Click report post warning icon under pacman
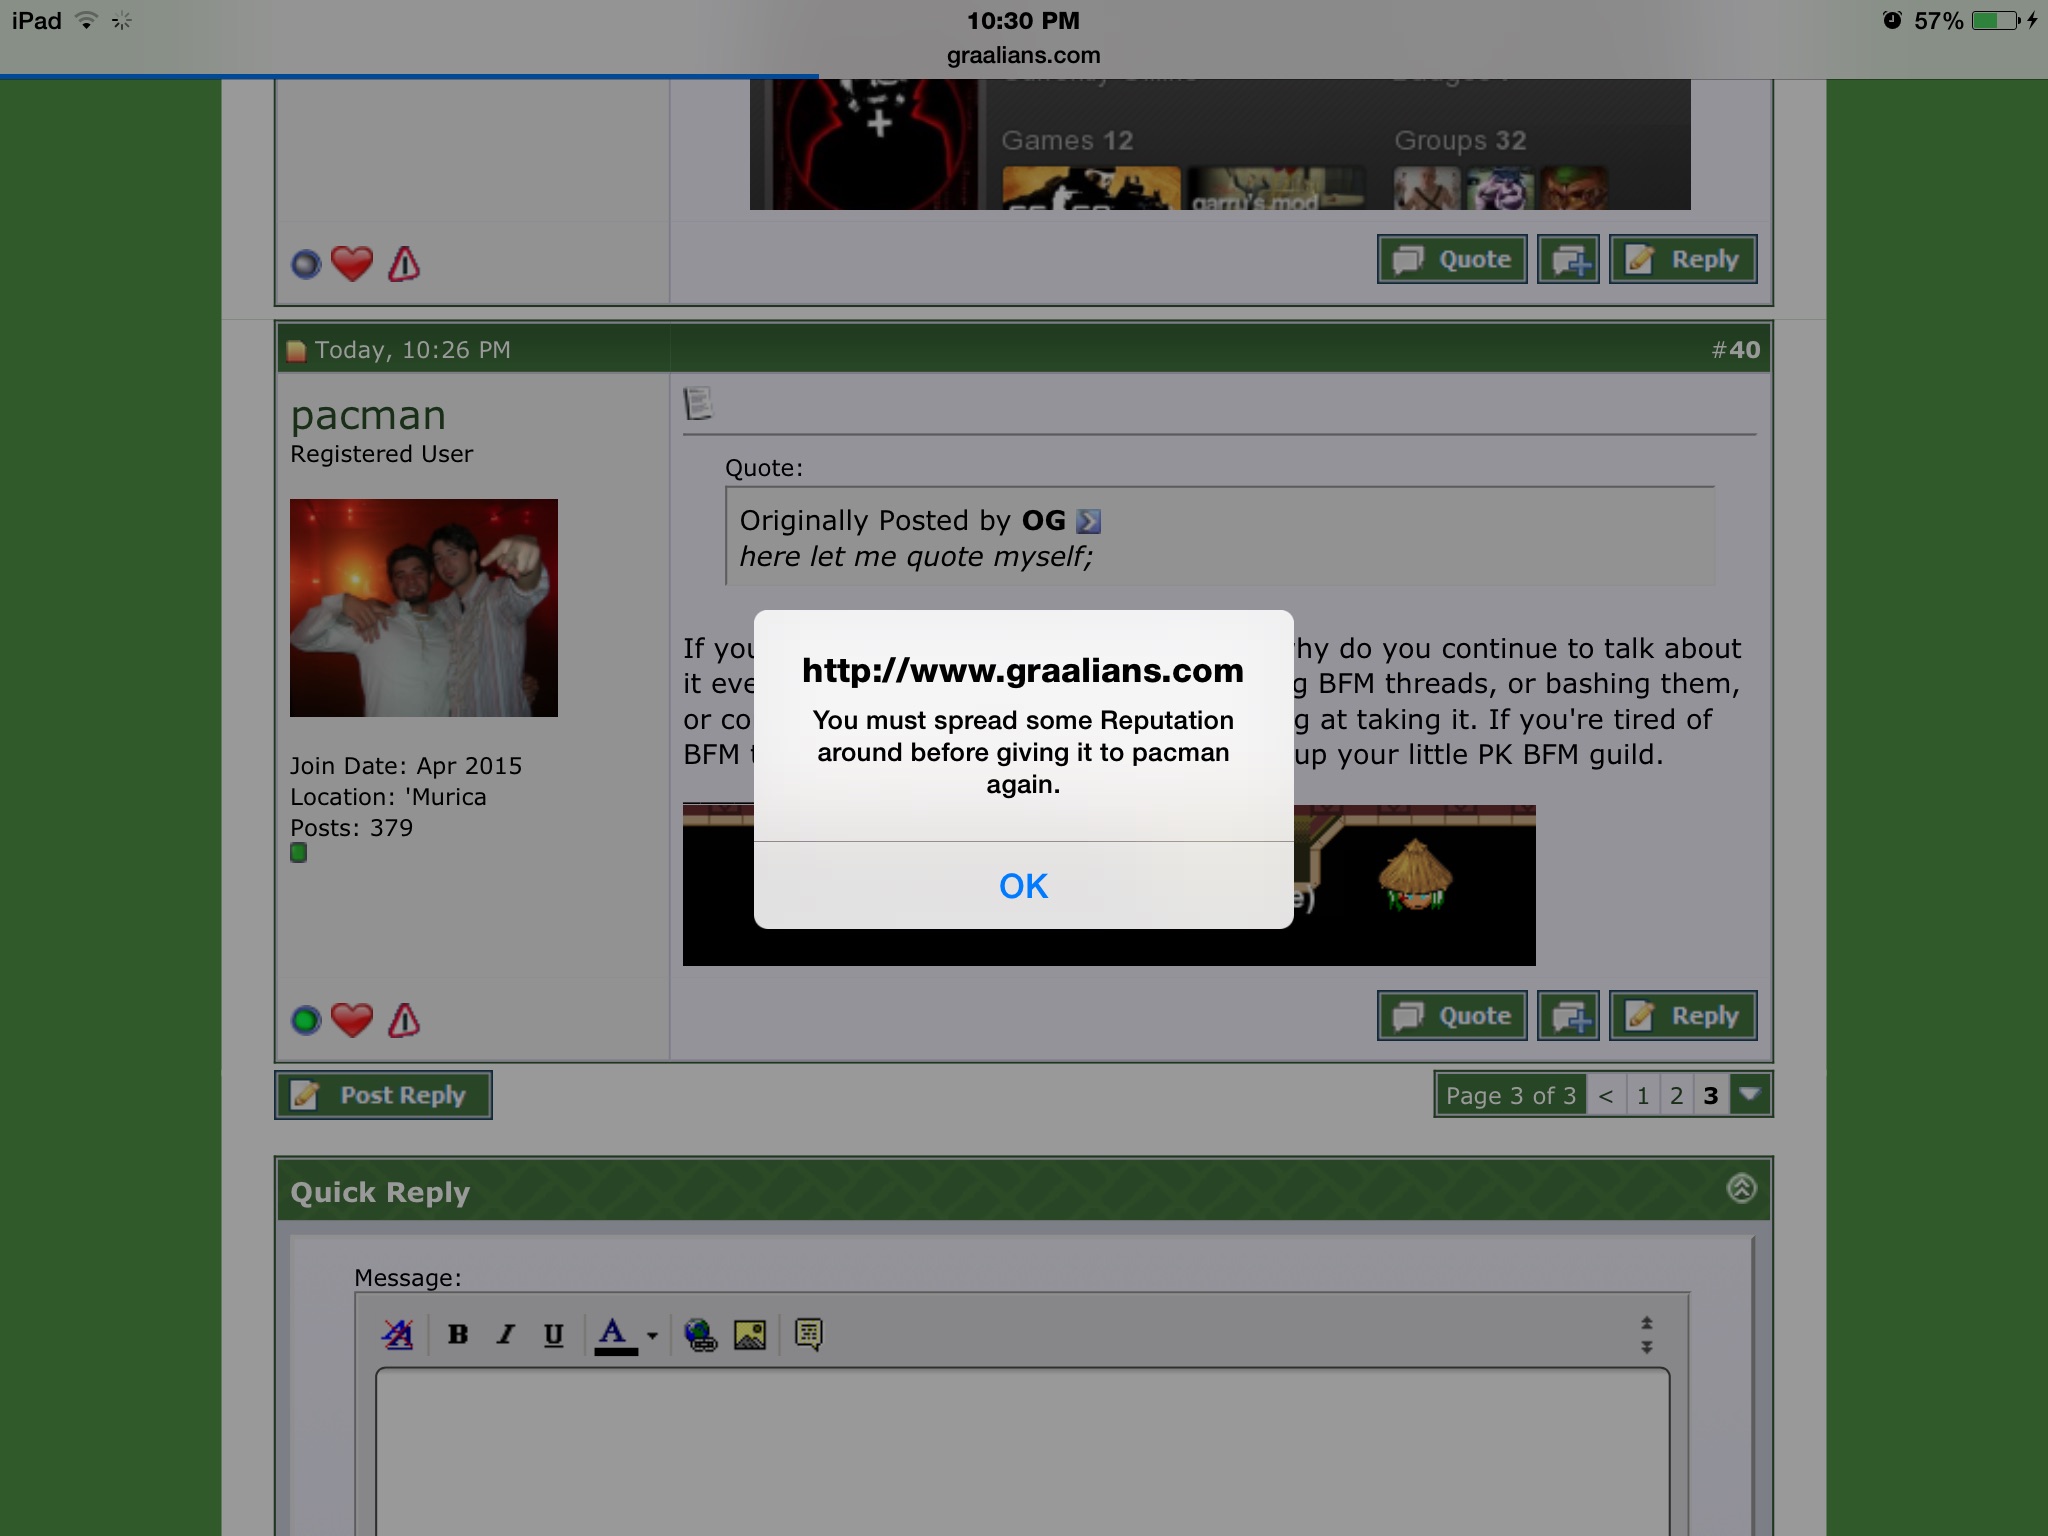The width and height of the screenshot is (2048, 1536). pos(404,1020)
